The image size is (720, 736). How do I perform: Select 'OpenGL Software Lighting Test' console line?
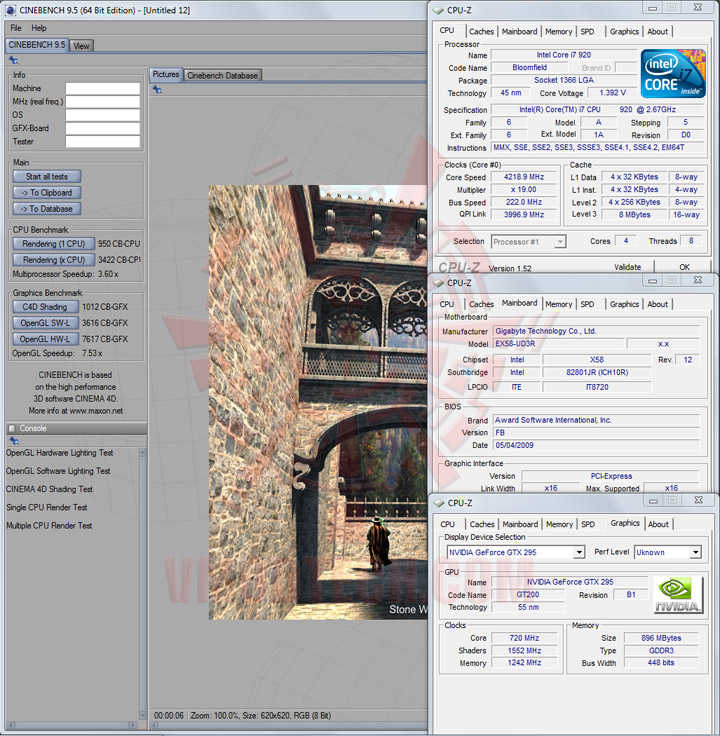pyautogui.click(x=58, y=471)
